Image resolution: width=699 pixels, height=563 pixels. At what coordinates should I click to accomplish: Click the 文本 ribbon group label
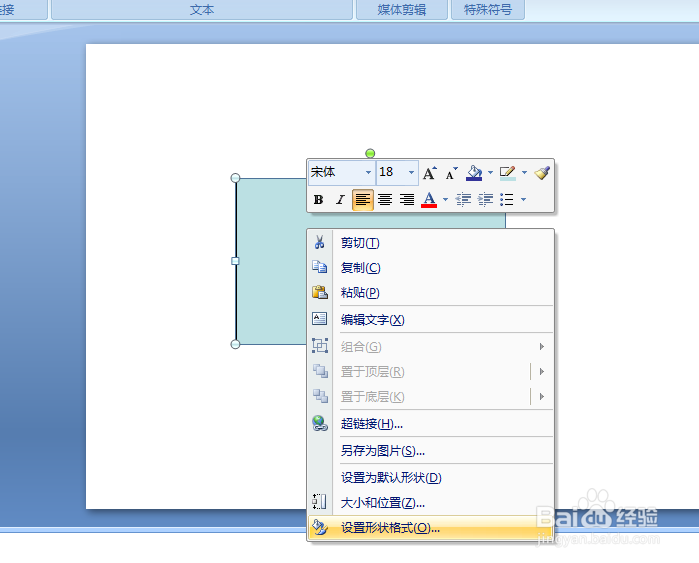[x=202, y=9]
